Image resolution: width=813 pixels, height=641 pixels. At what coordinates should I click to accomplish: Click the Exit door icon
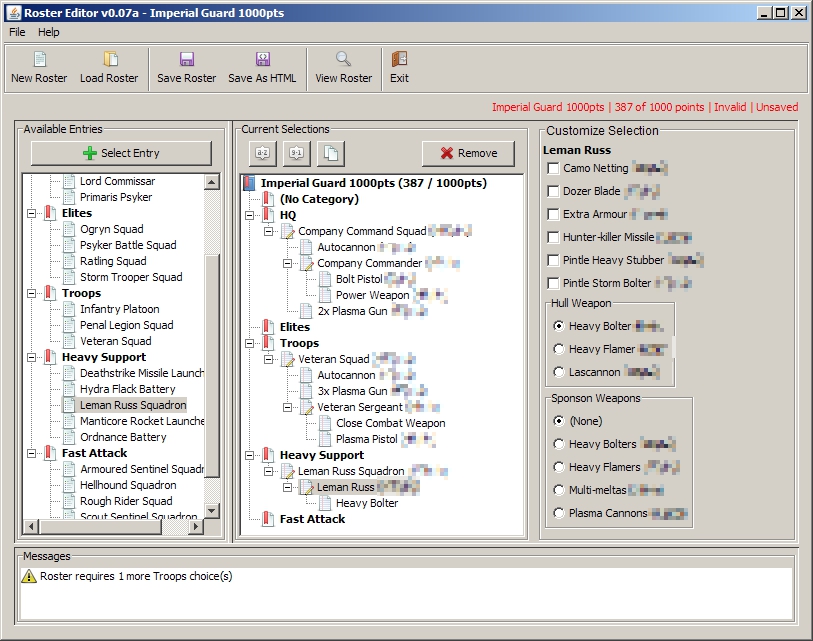click(x=399, y=59)
